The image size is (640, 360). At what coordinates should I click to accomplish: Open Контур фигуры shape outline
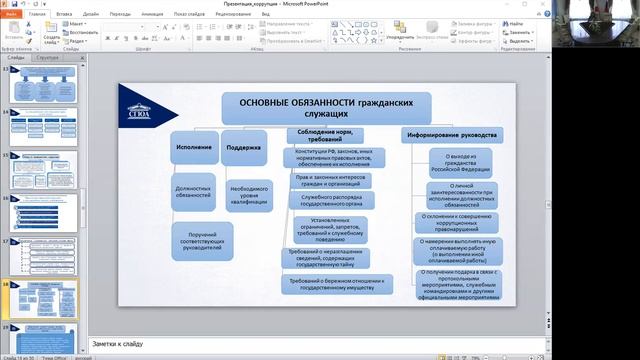coord(473,33)
